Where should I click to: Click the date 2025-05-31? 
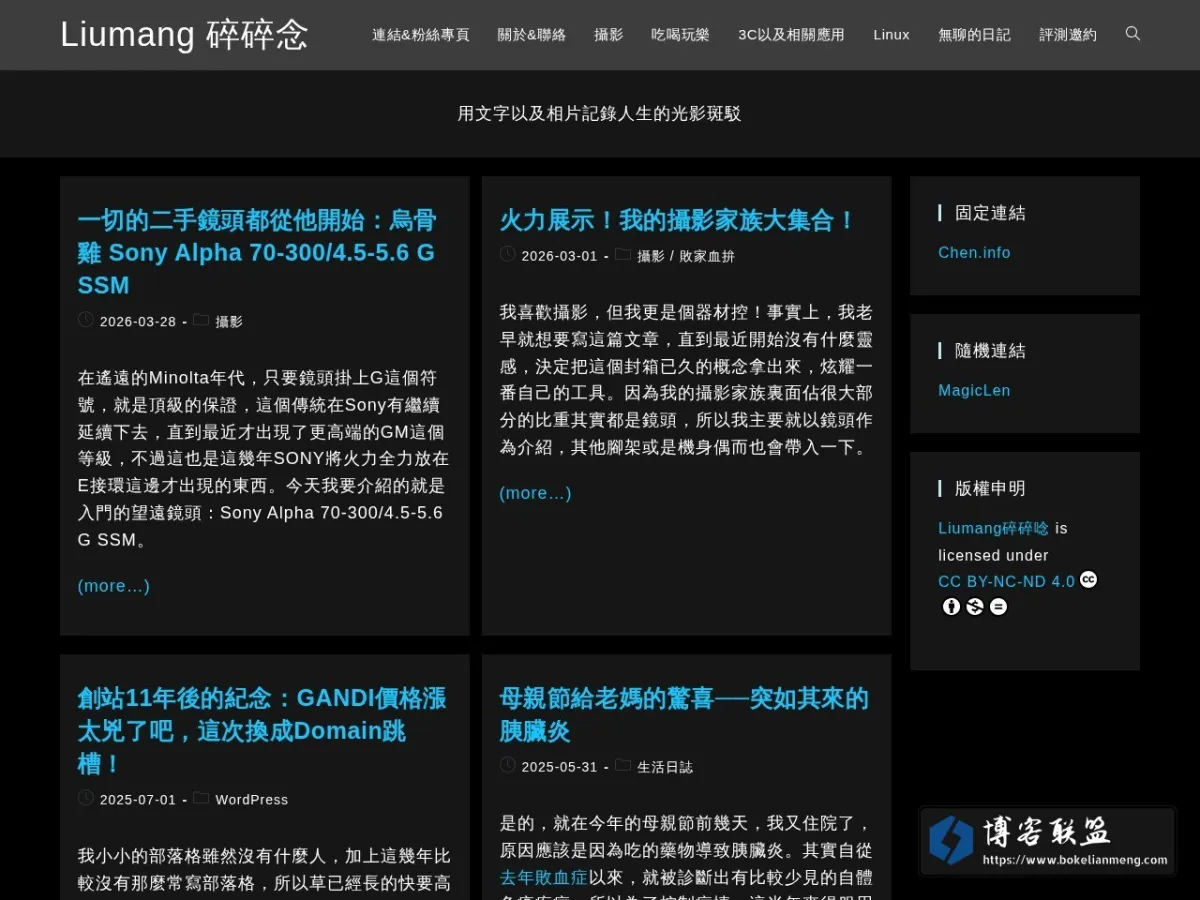(560, 767)
